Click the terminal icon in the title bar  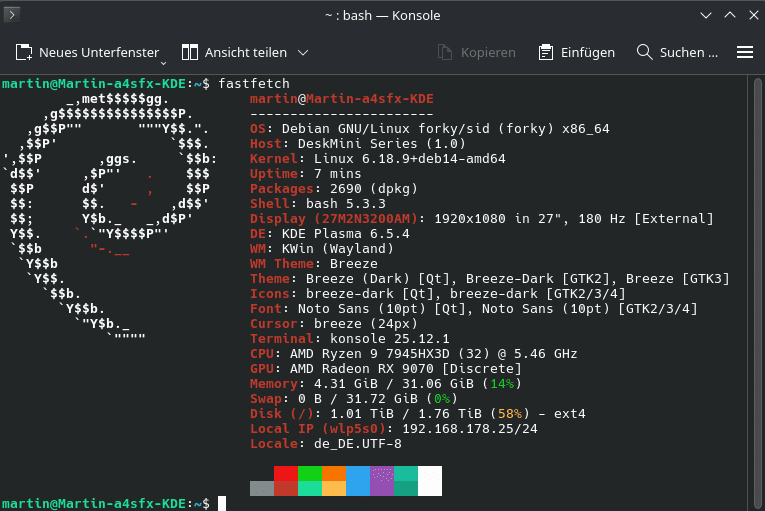[x=12, y=15]
